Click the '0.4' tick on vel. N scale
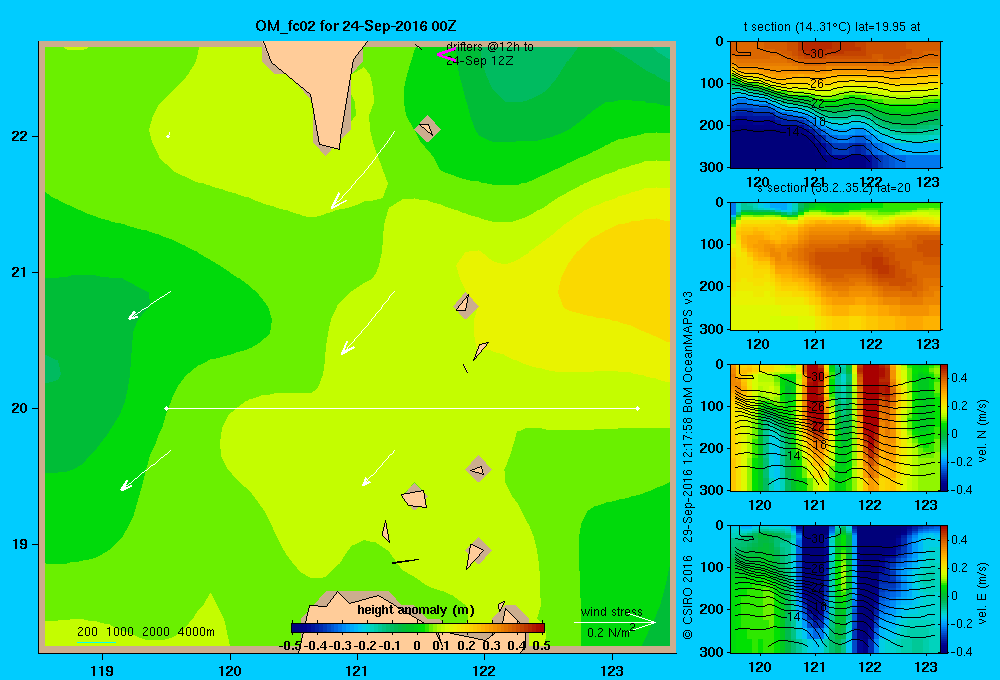 coord(959,378)
